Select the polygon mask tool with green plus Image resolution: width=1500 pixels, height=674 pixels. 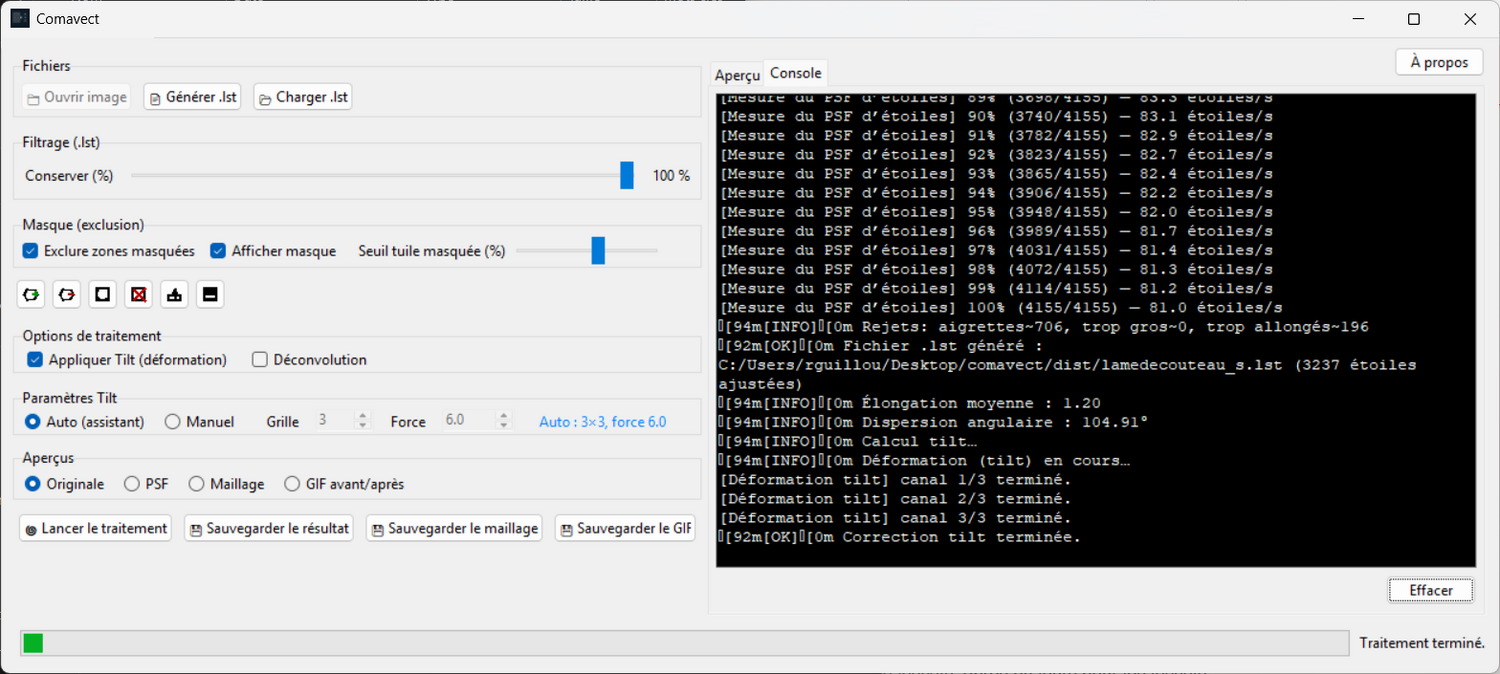tap(32, 294)
